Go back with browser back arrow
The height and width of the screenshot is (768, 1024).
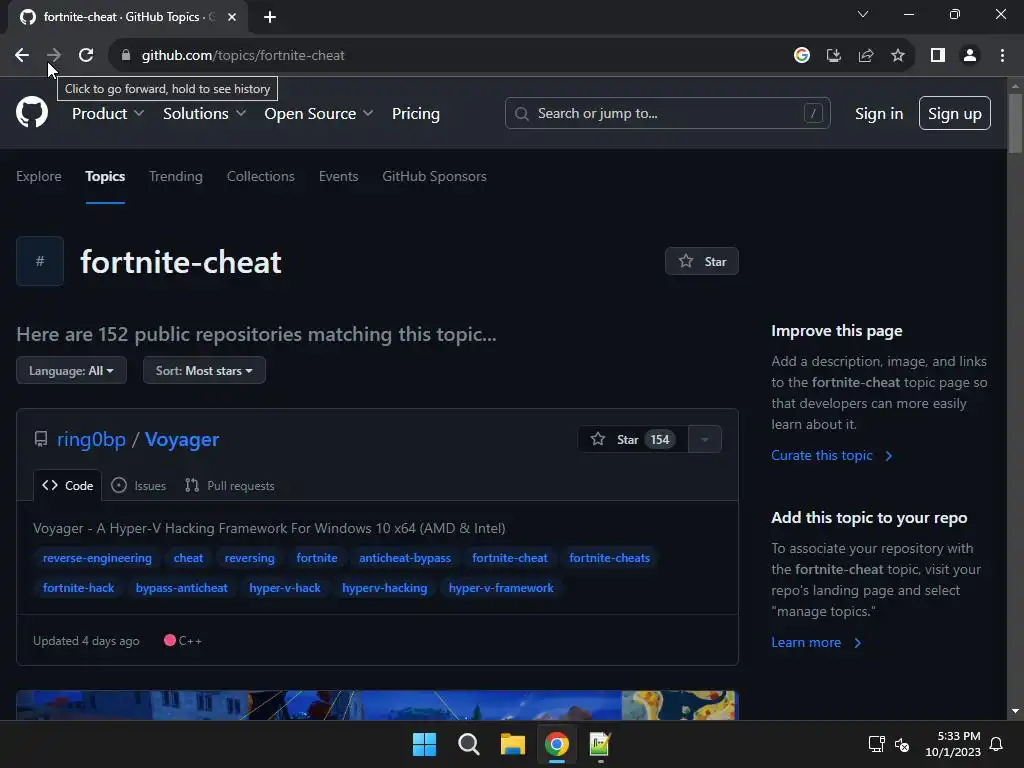(22, 56)
